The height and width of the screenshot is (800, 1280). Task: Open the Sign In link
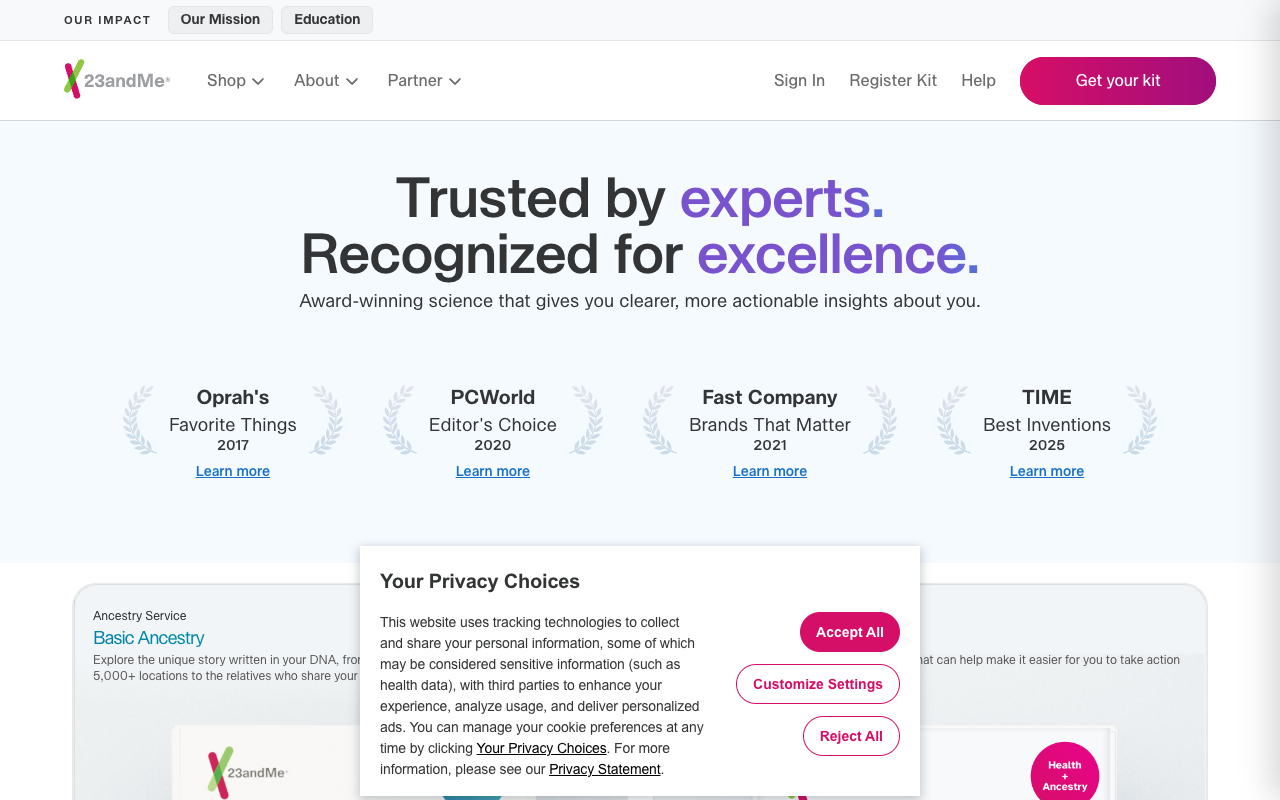click(x=799, y=81)
